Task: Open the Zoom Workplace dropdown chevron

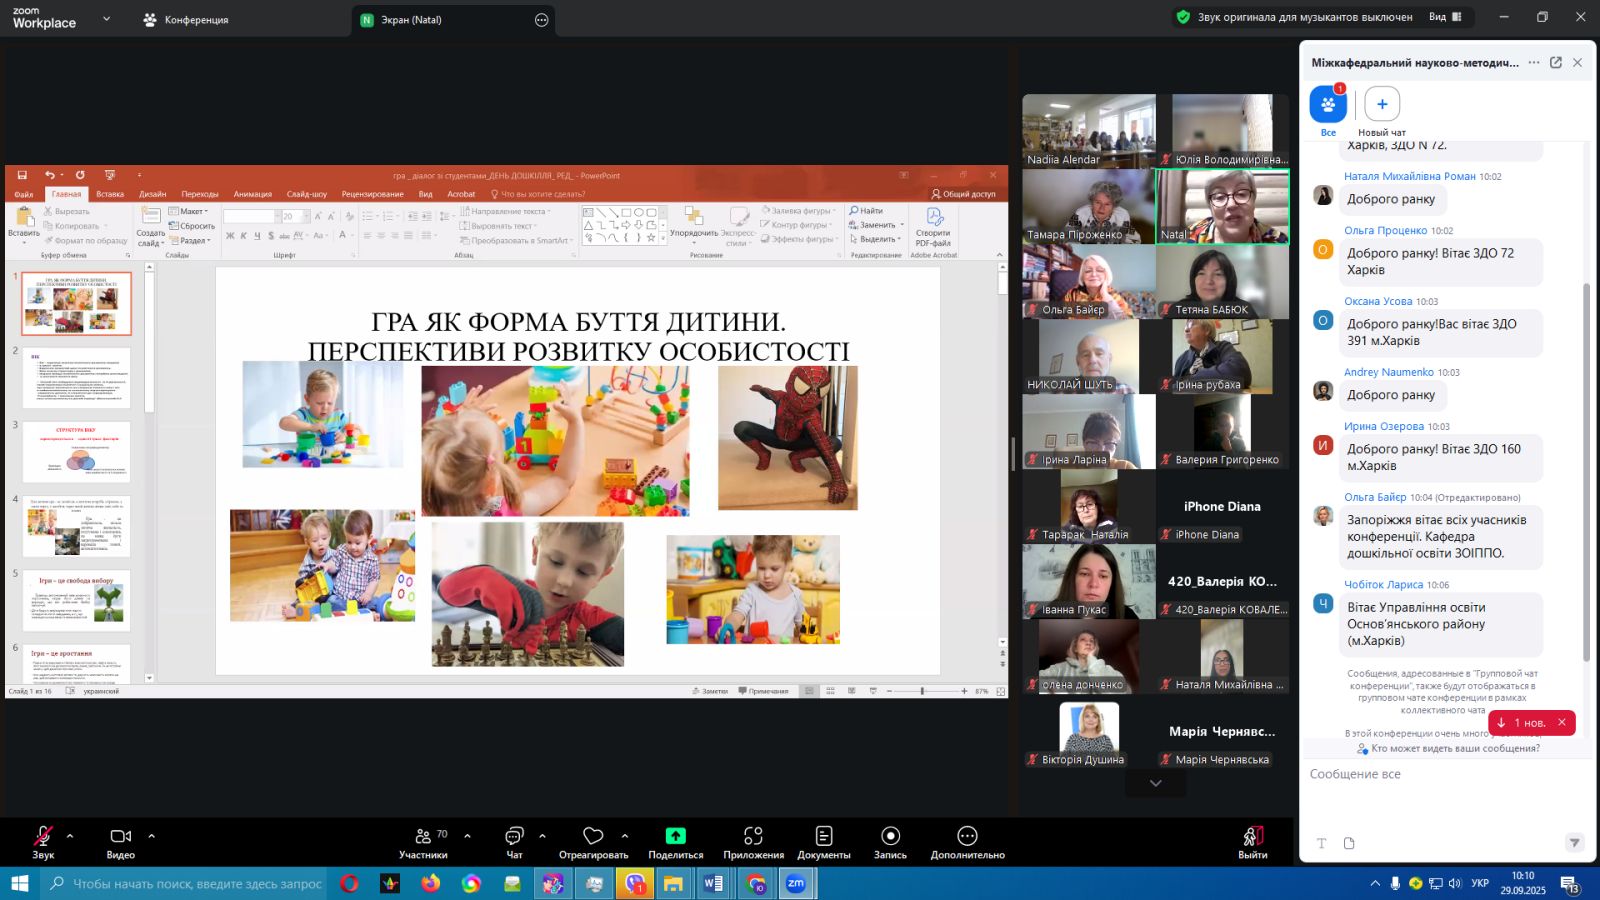Action: pyautogui.click(x=107, y=19)
